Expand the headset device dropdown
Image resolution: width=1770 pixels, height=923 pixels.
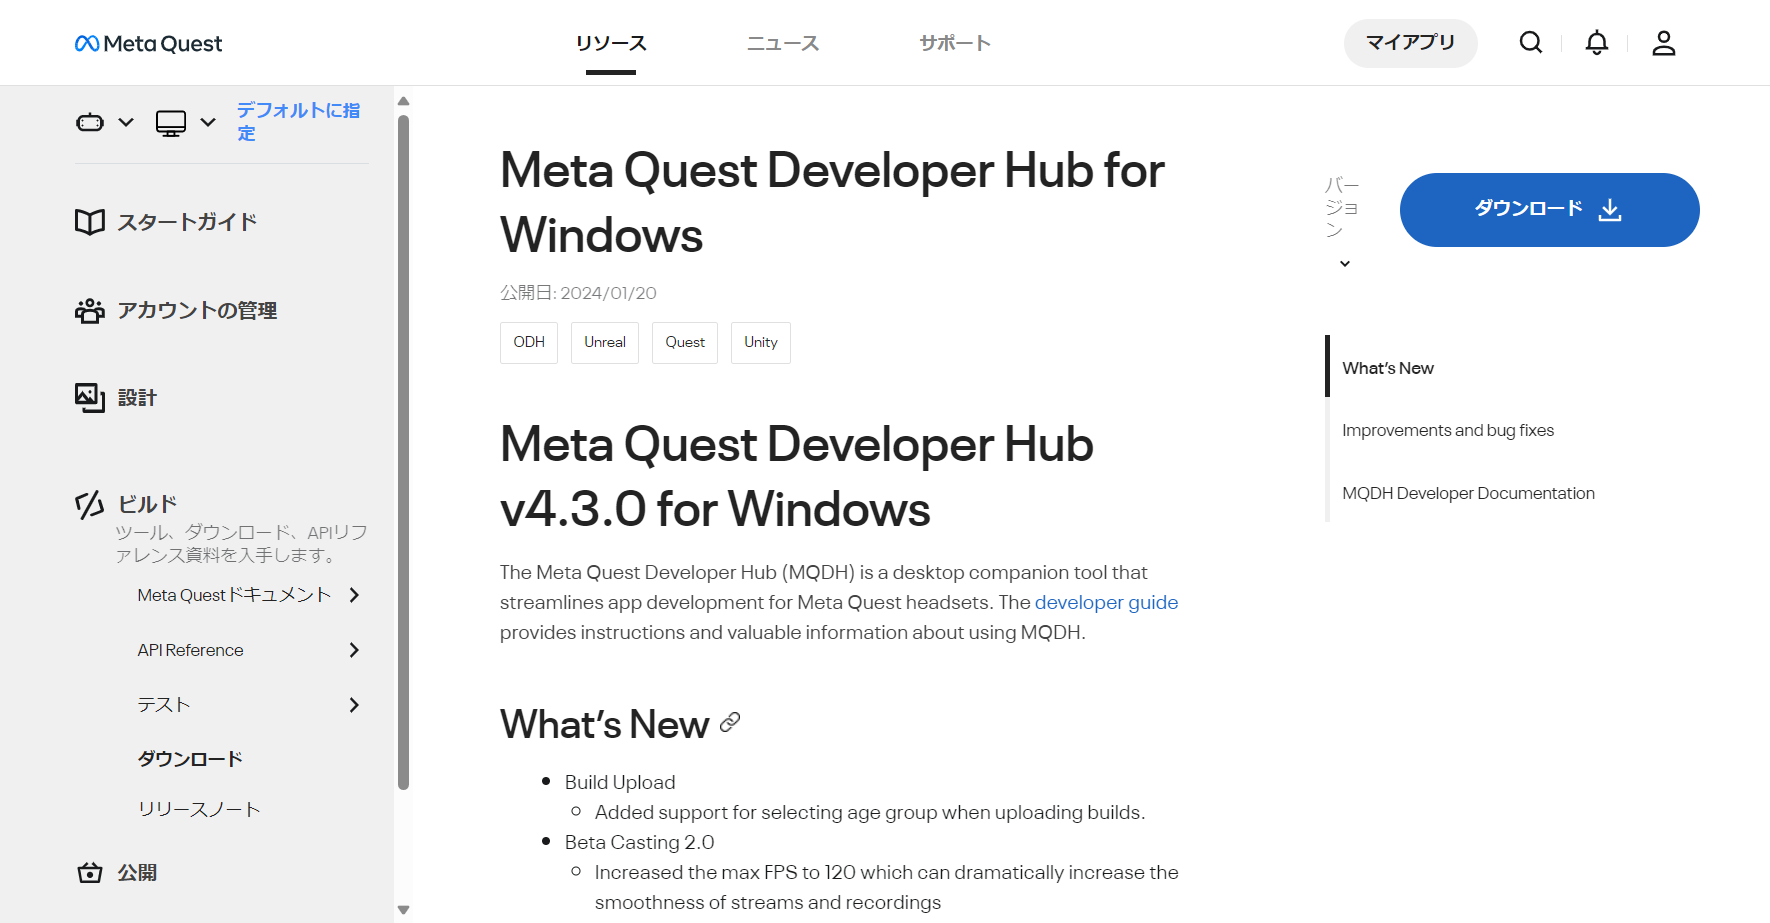104,122
